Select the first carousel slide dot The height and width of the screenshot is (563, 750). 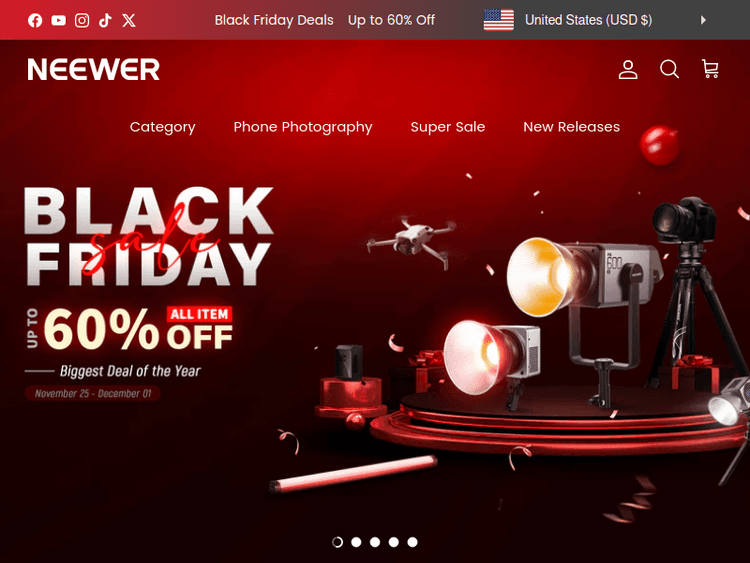coord(337,542)
